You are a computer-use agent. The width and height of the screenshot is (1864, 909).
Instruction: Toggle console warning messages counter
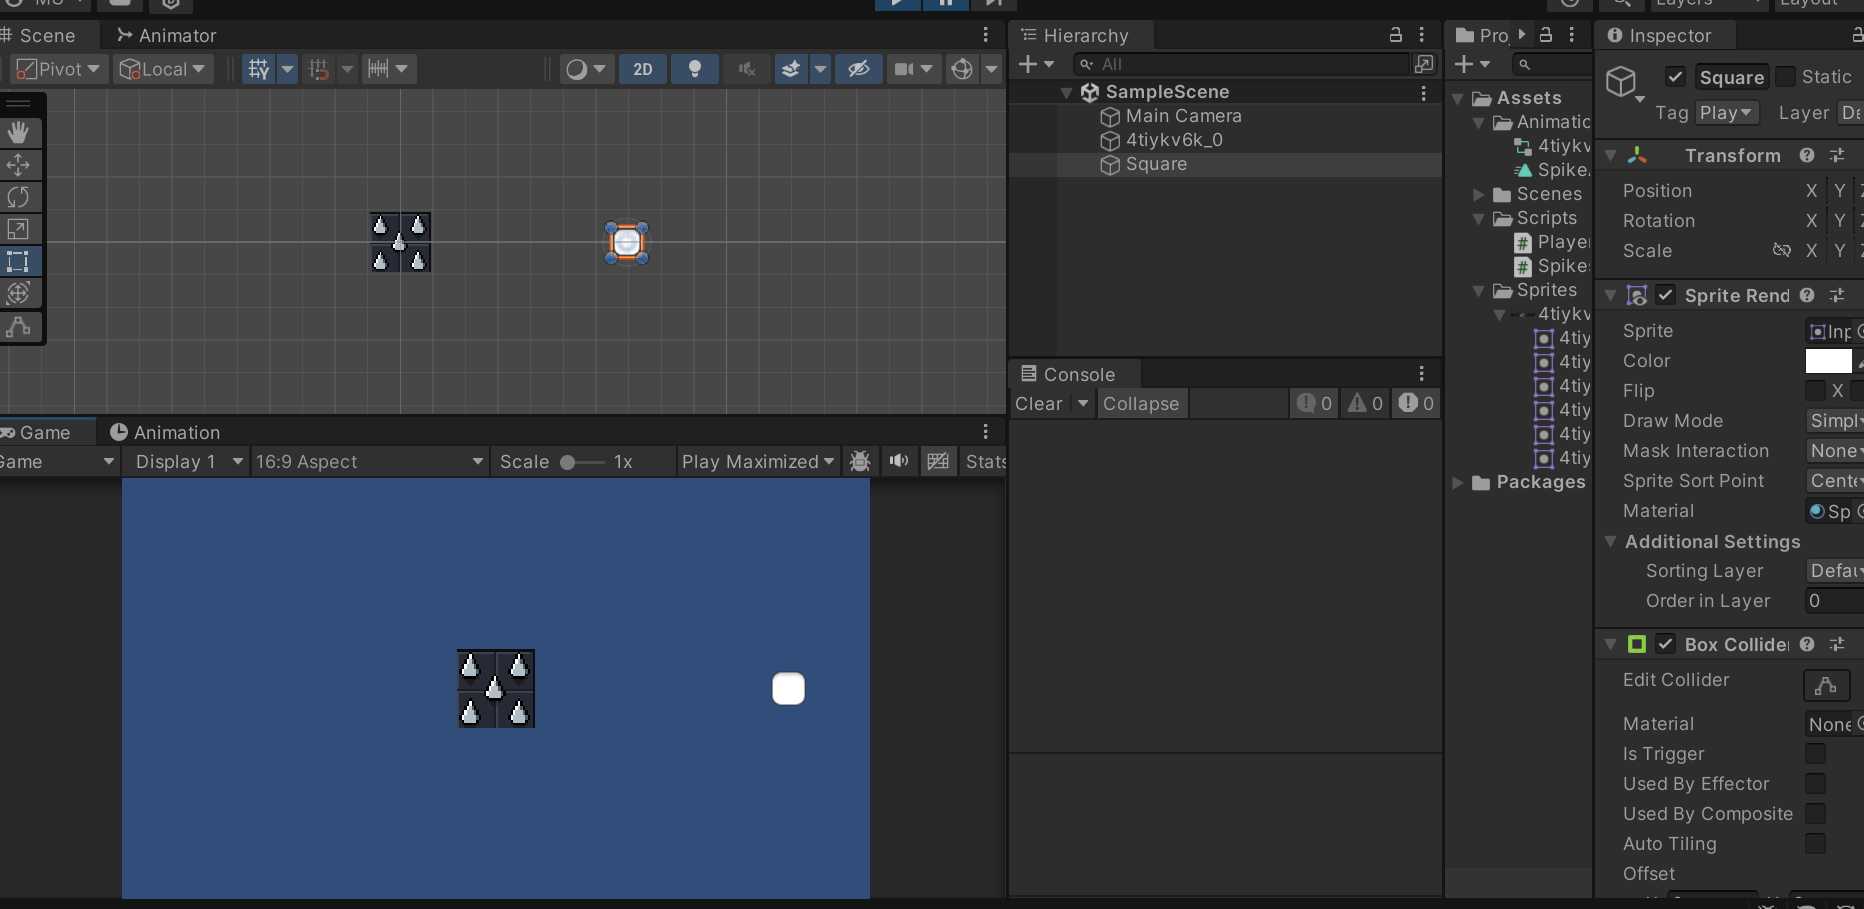point(1365,404)
